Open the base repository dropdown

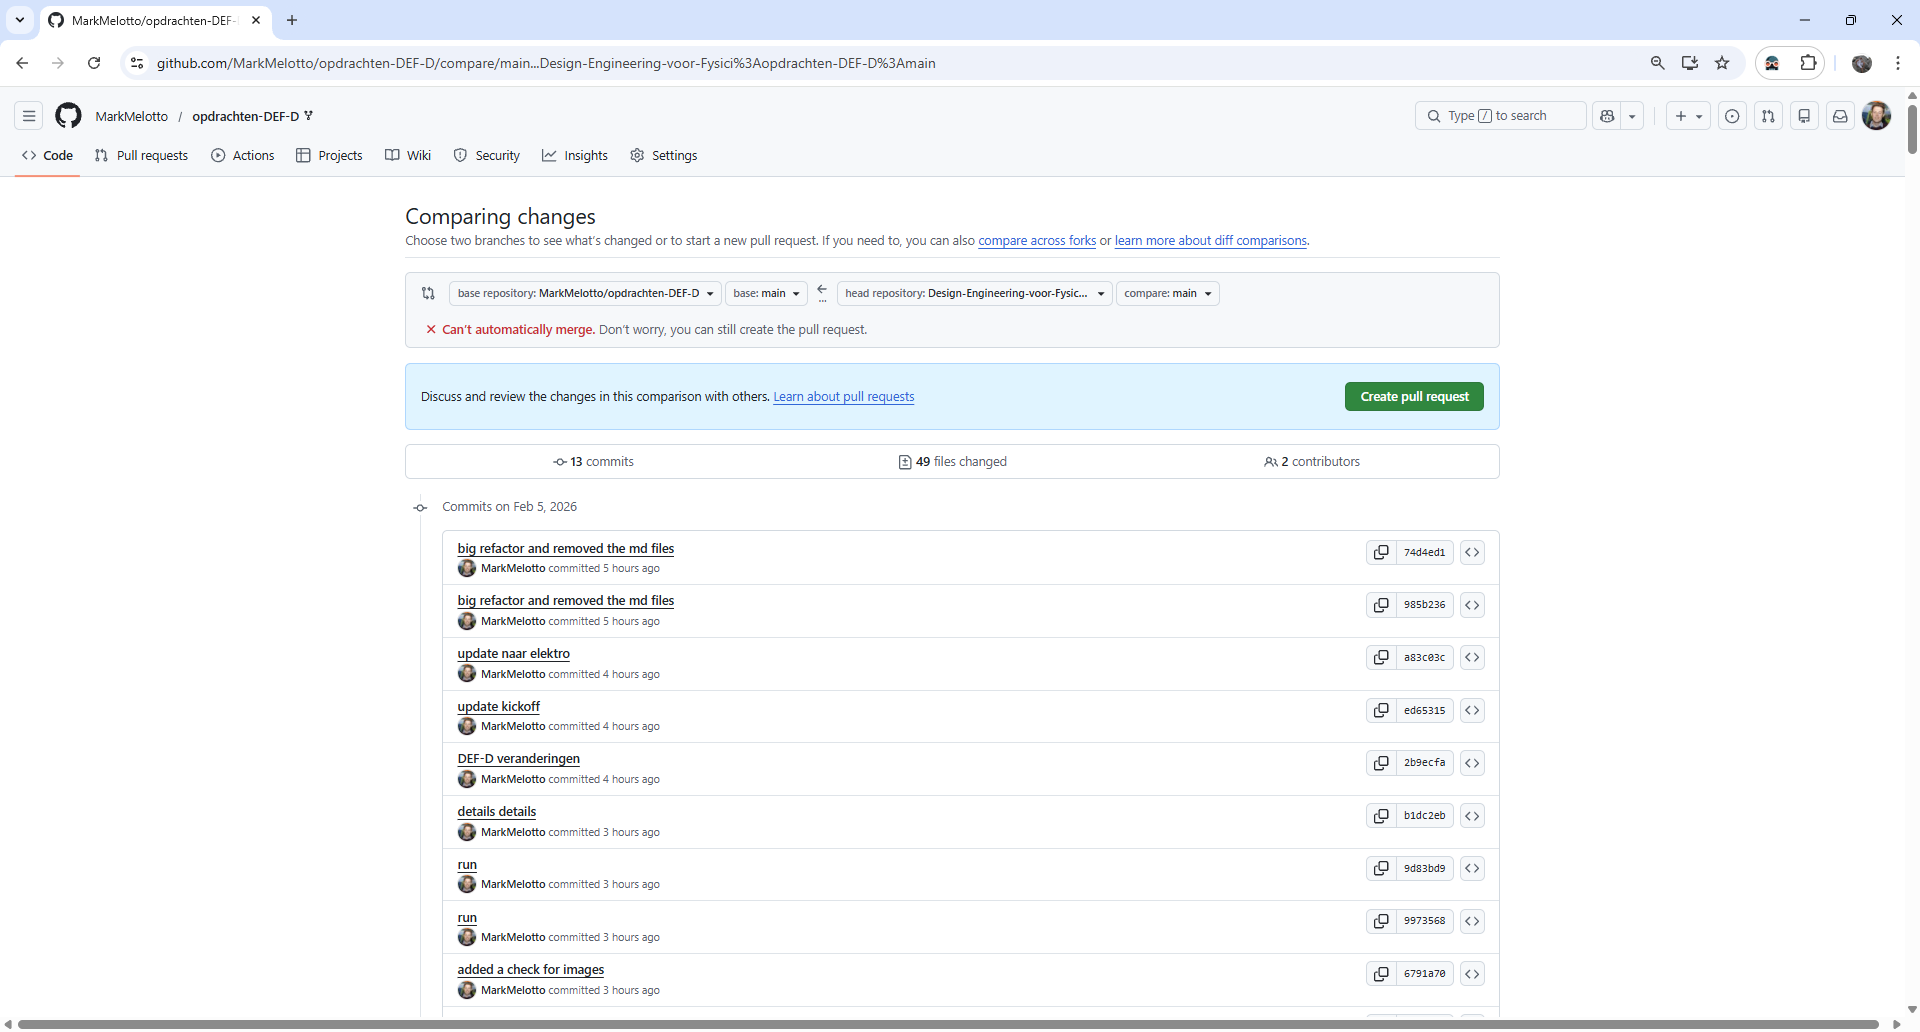pyautogui.click(x=585, y=293)
